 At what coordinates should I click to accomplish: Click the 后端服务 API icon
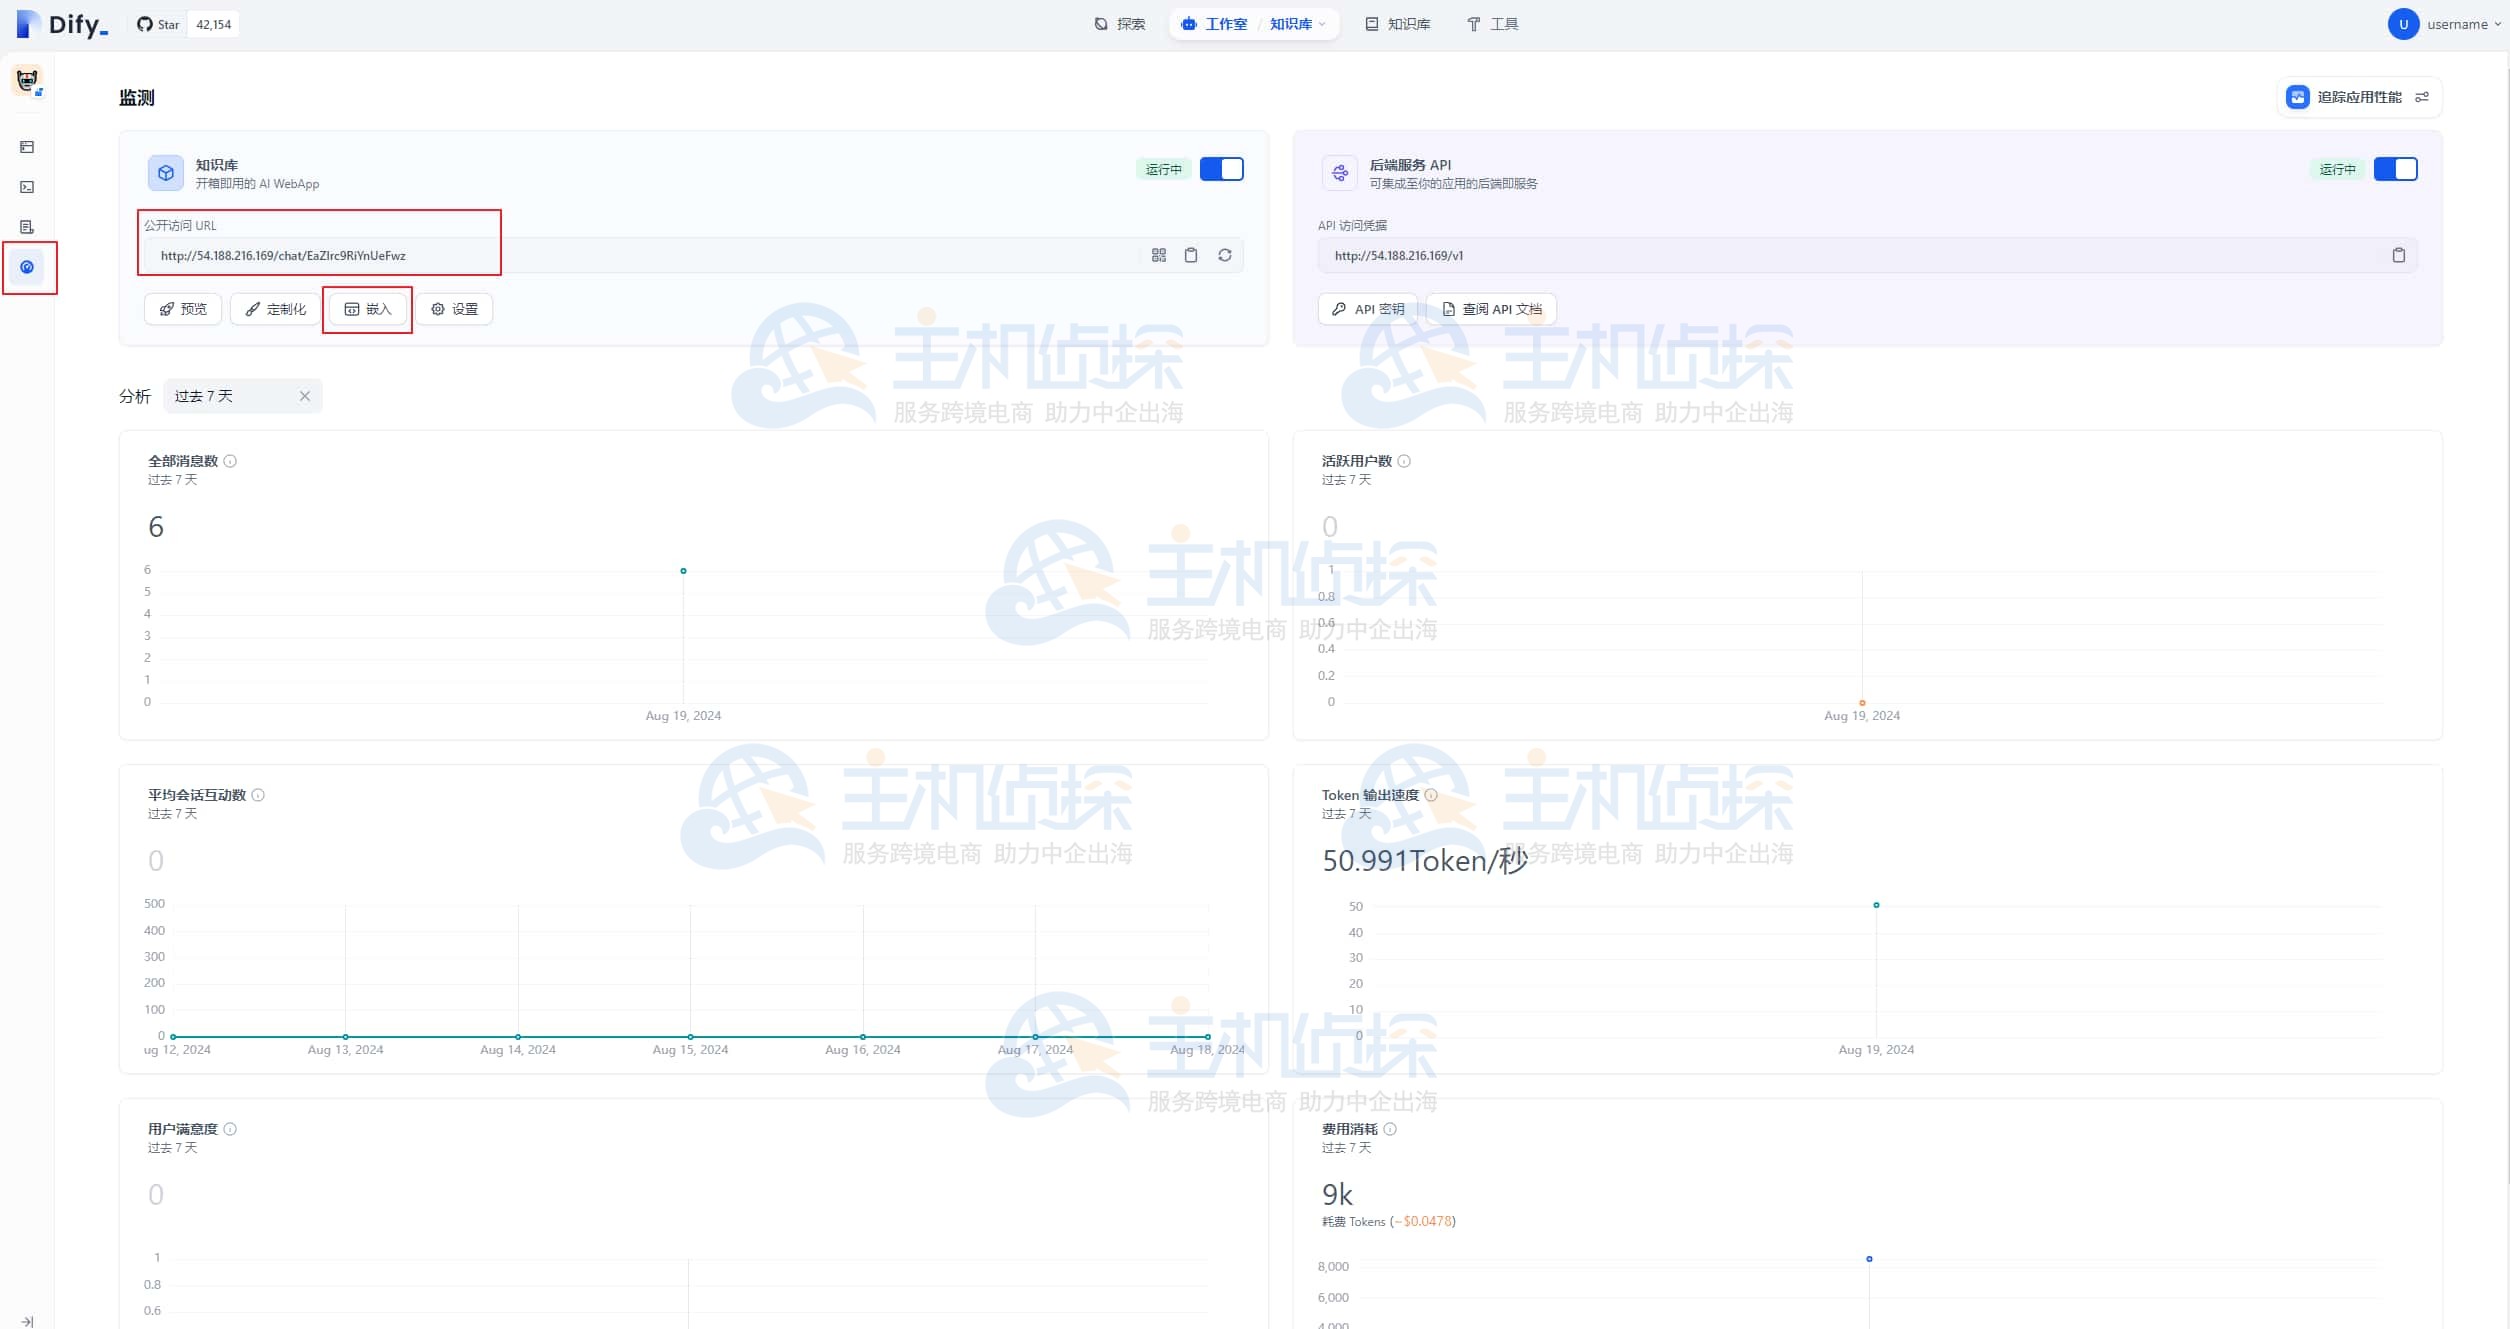click(x=1340, y=173)
